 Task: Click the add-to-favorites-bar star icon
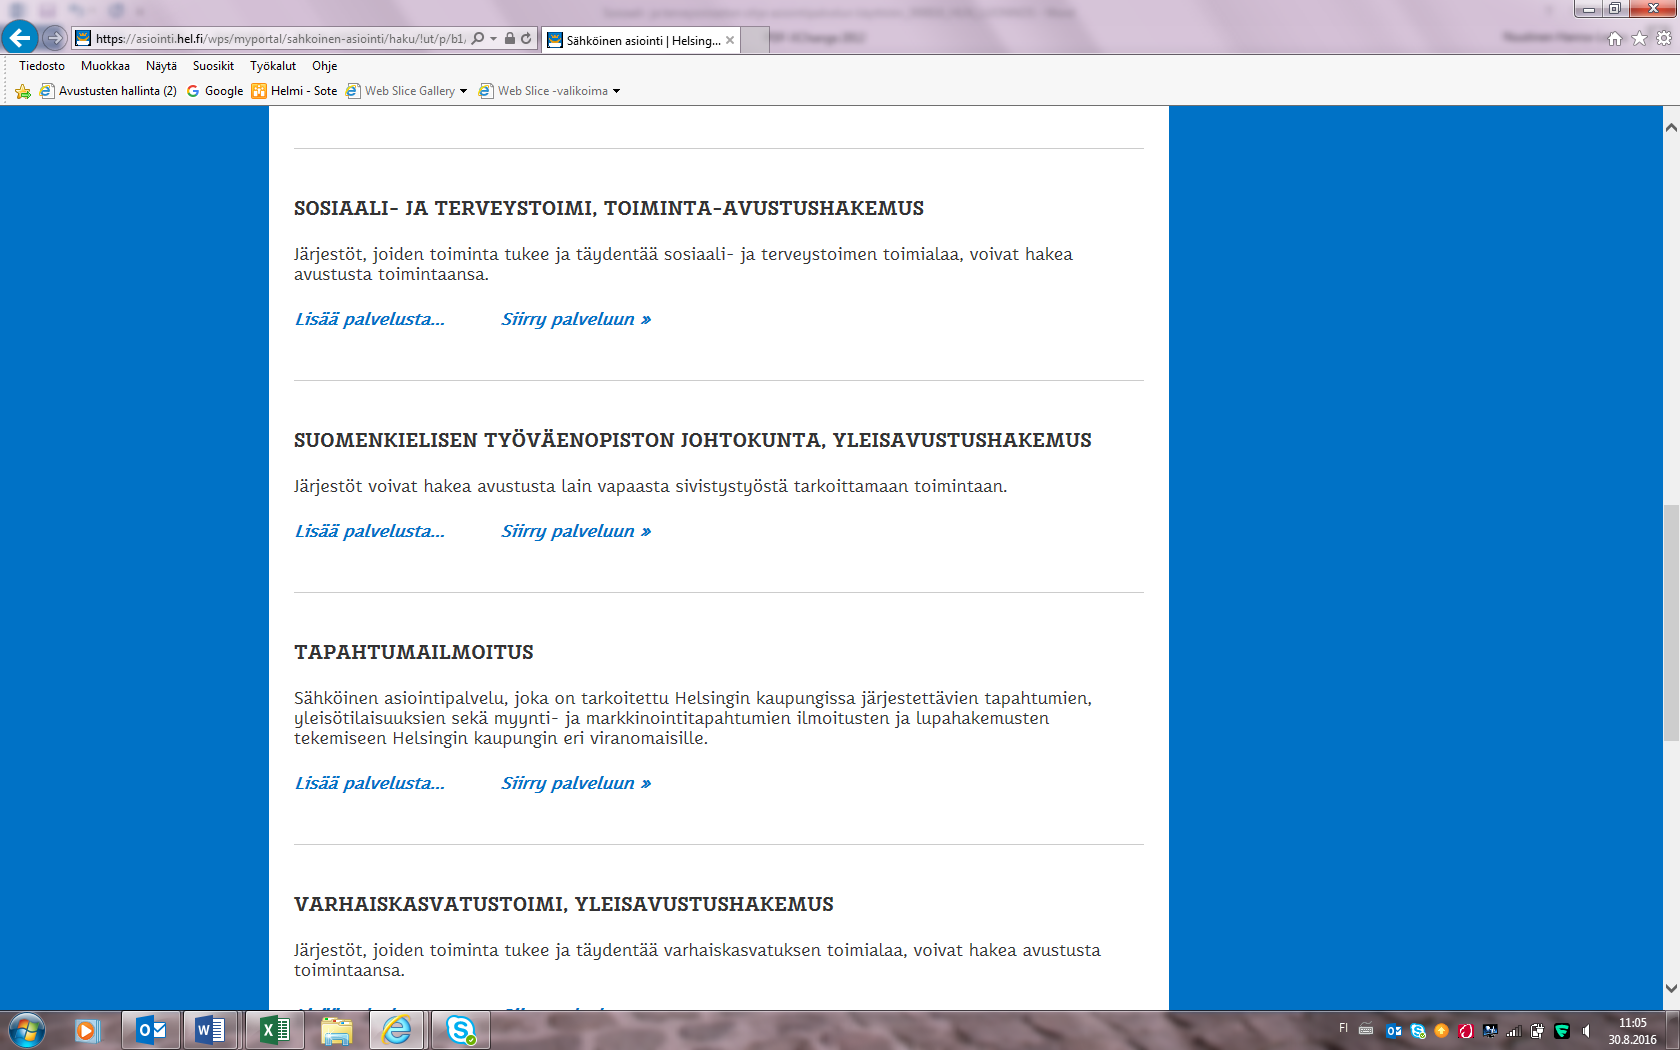(23, 91)
